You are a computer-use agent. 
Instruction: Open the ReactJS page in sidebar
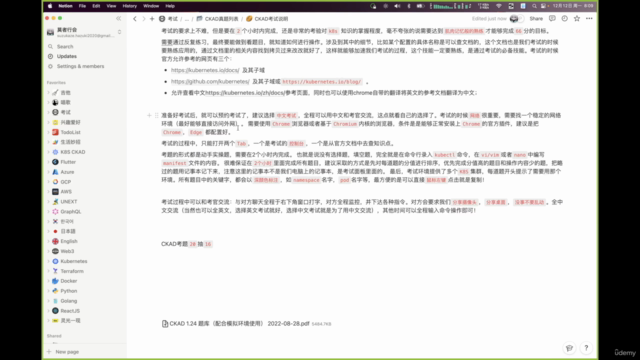(x=70, y=311)
